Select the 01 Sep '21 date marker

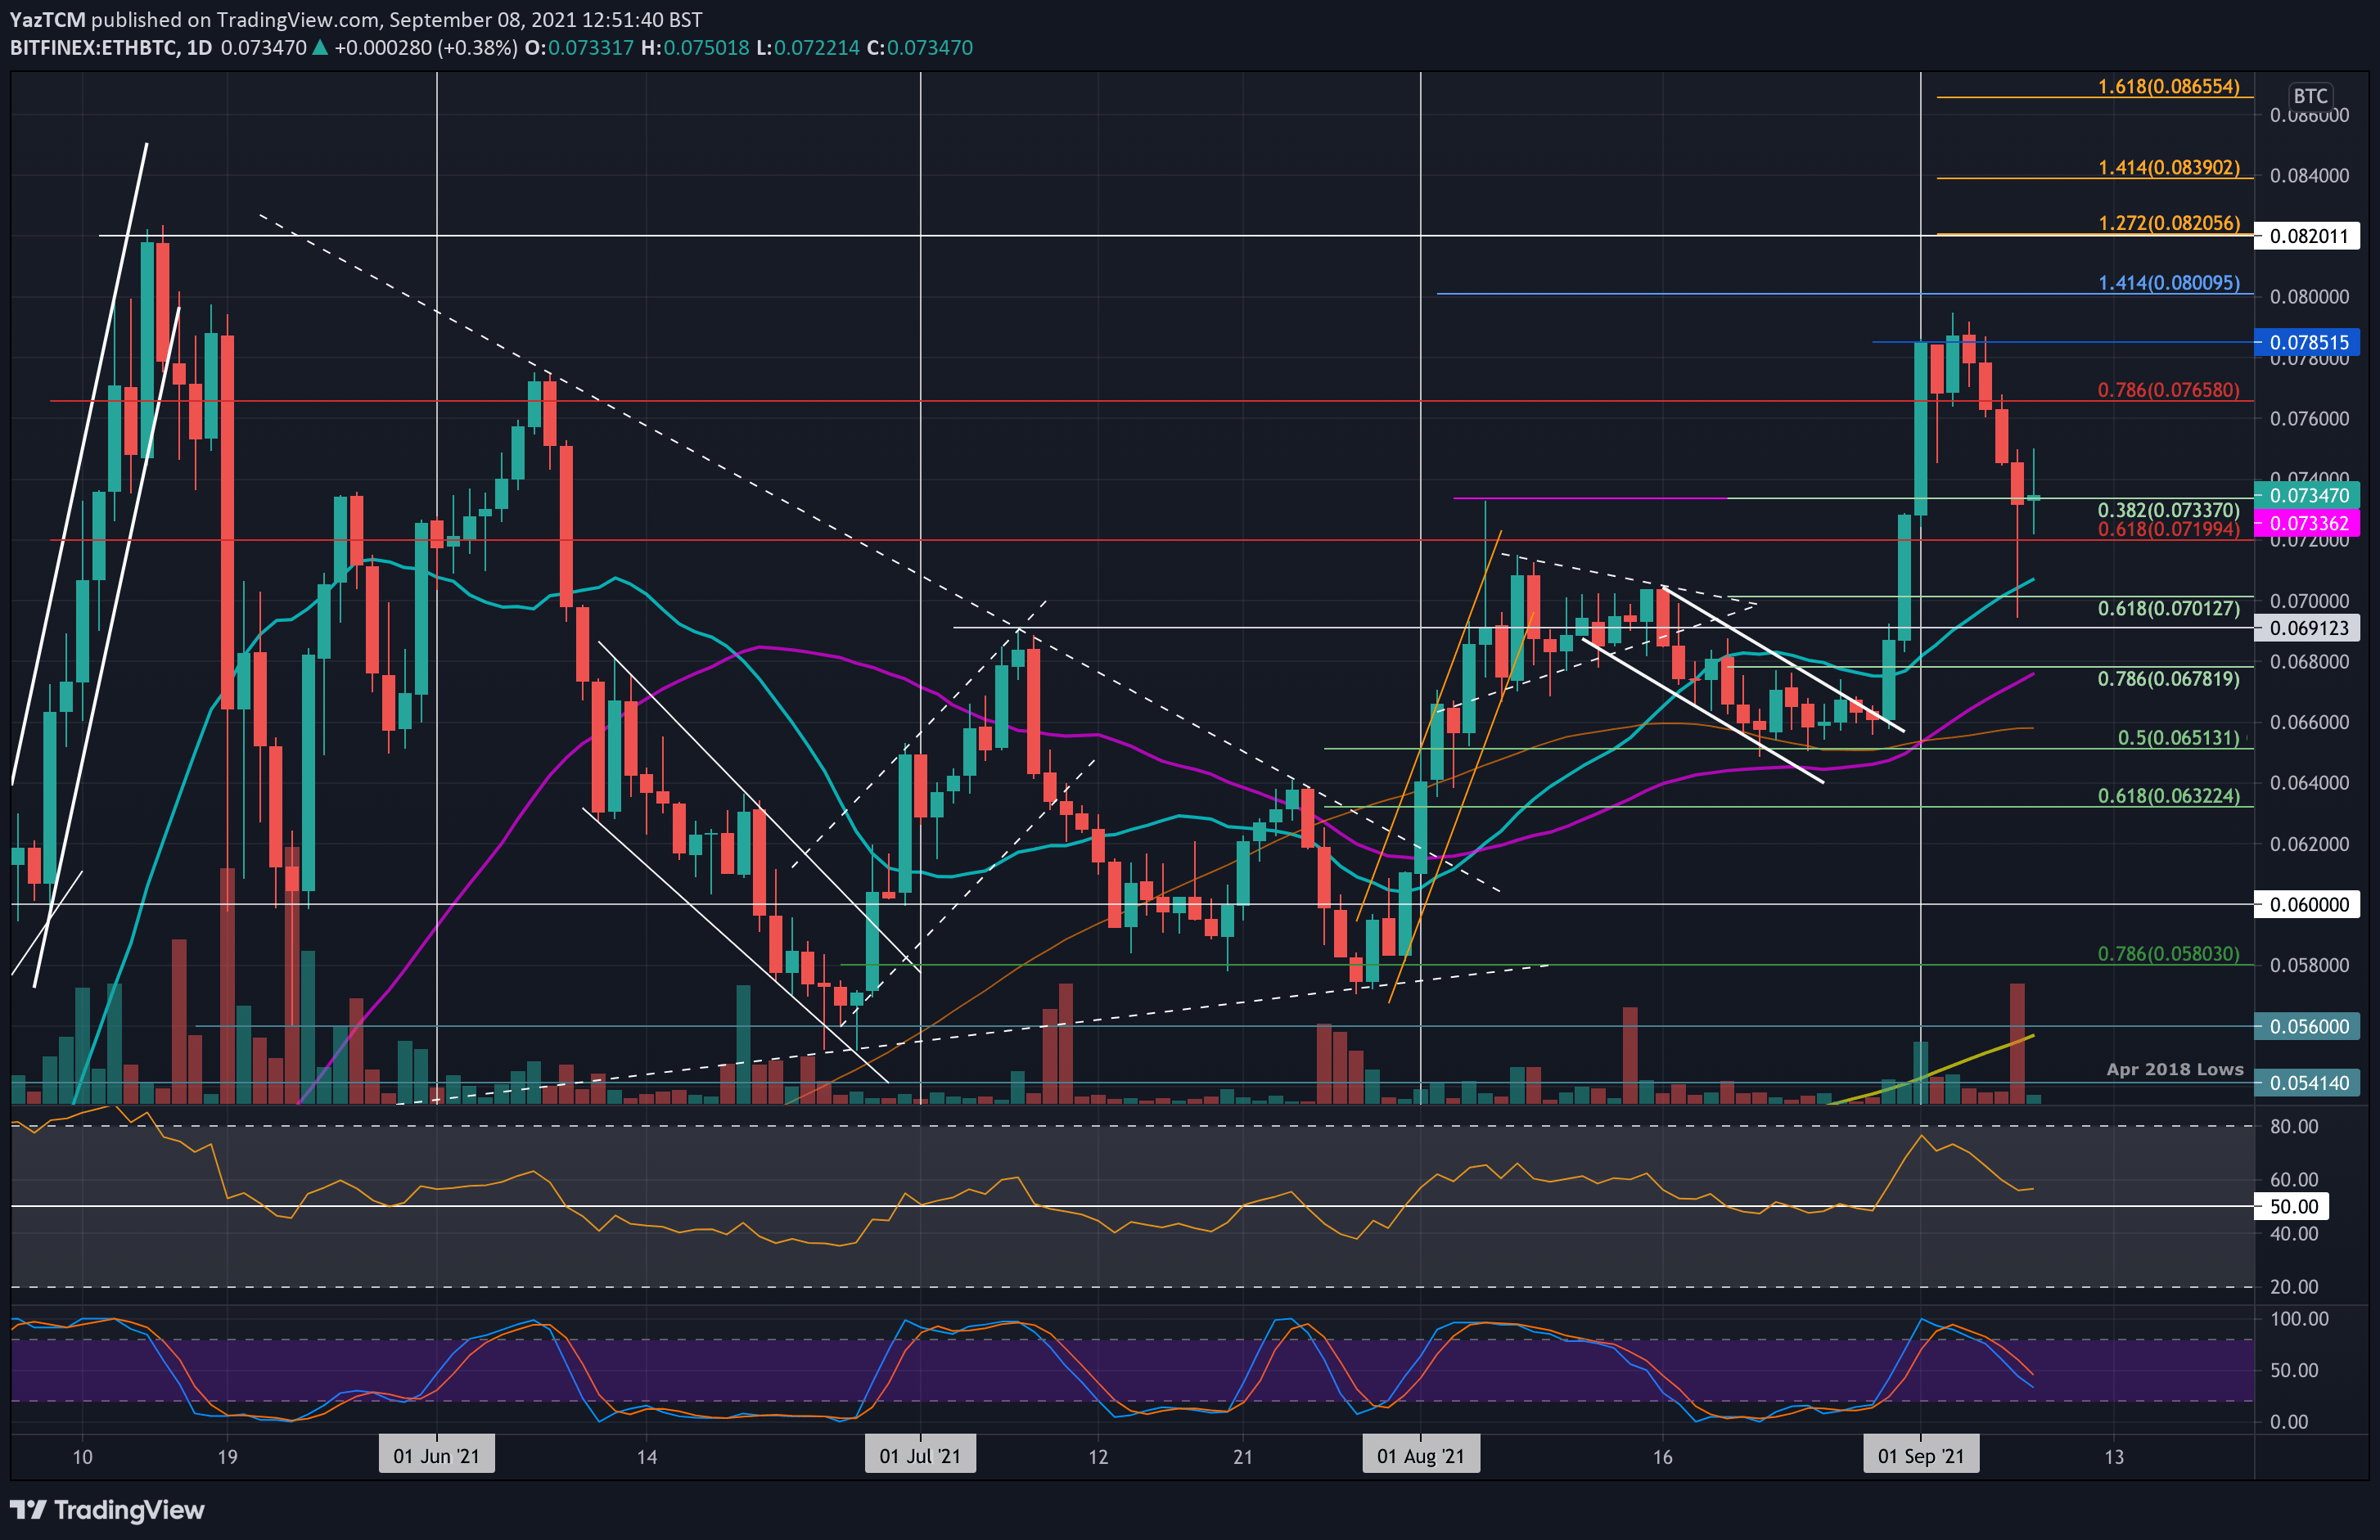pyautogui.click(x=1920, y=1456)
